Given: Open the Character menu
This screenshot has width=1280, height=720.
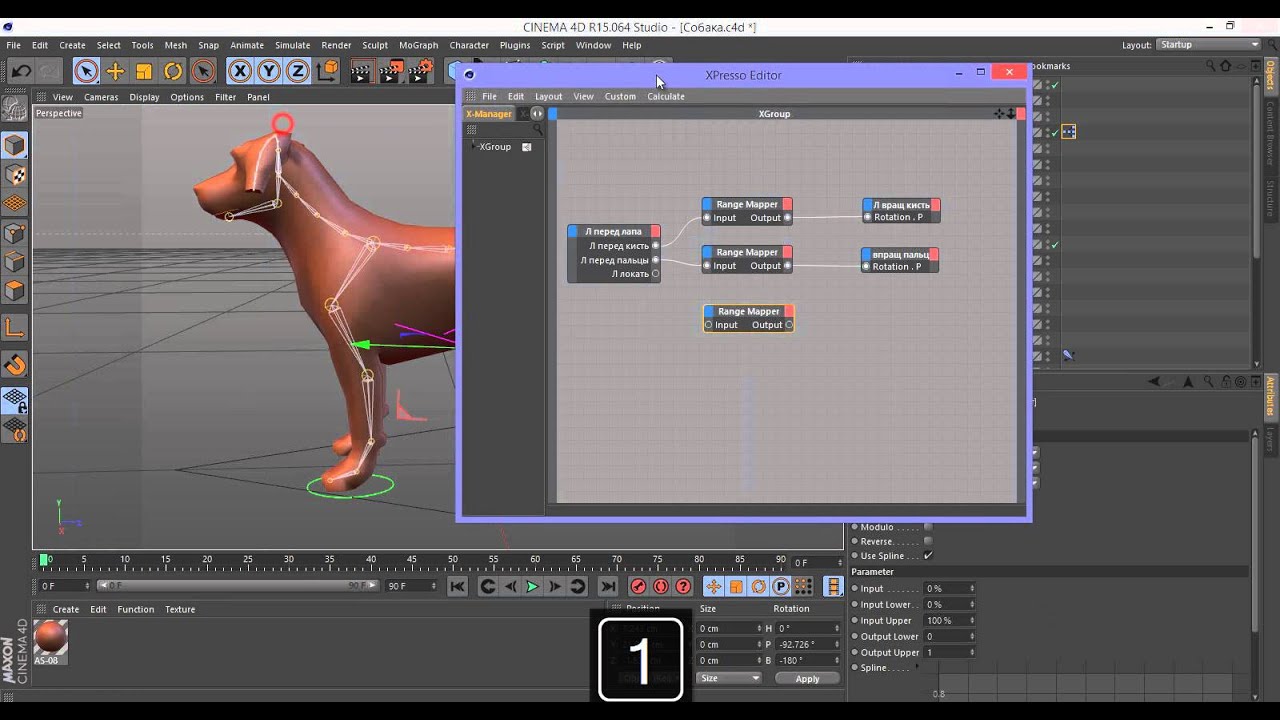Looking at the screenshot, I should pos(469,45).
